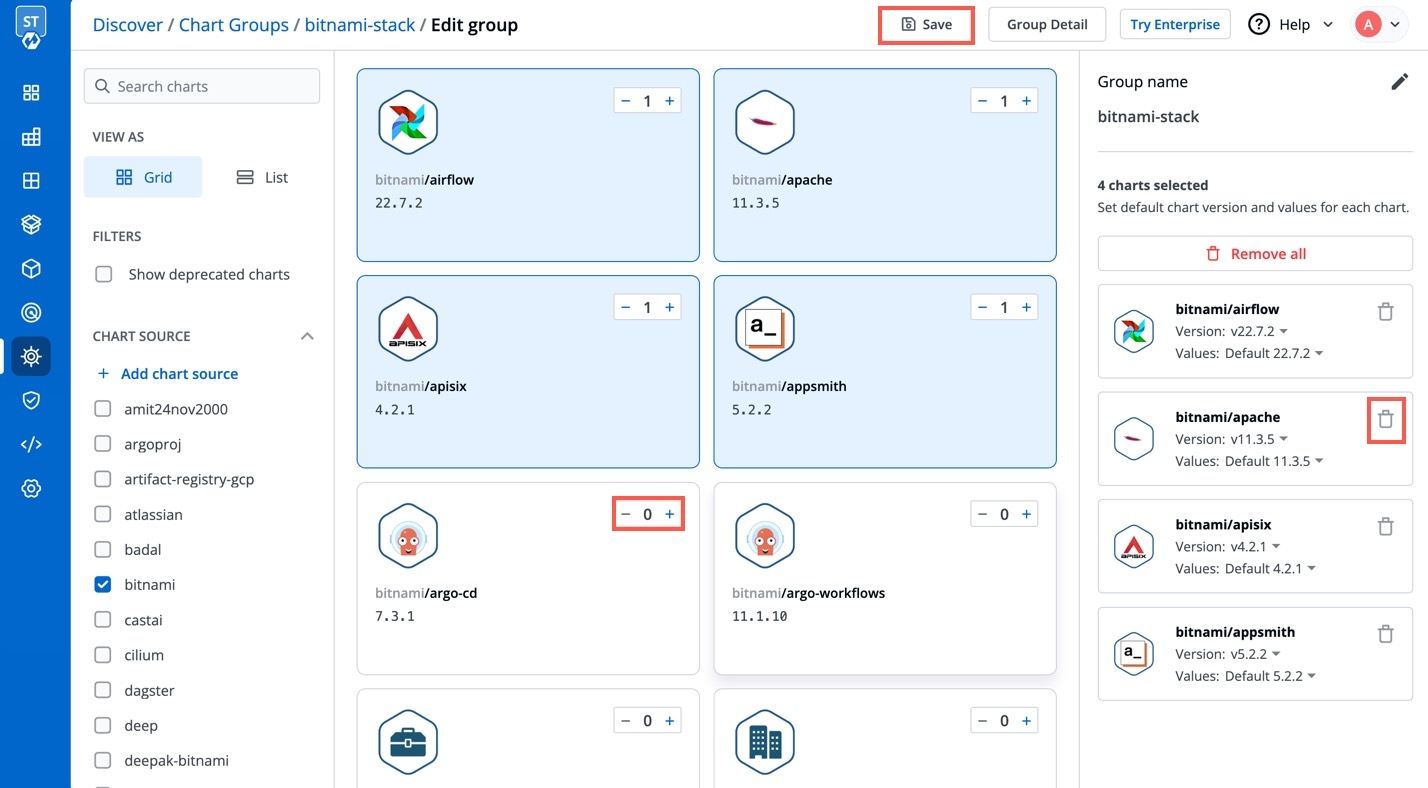Screen dimensions: 1428x788
Task: Delete bitnami/appsmith from selected charts
Action: (1385, 634)
